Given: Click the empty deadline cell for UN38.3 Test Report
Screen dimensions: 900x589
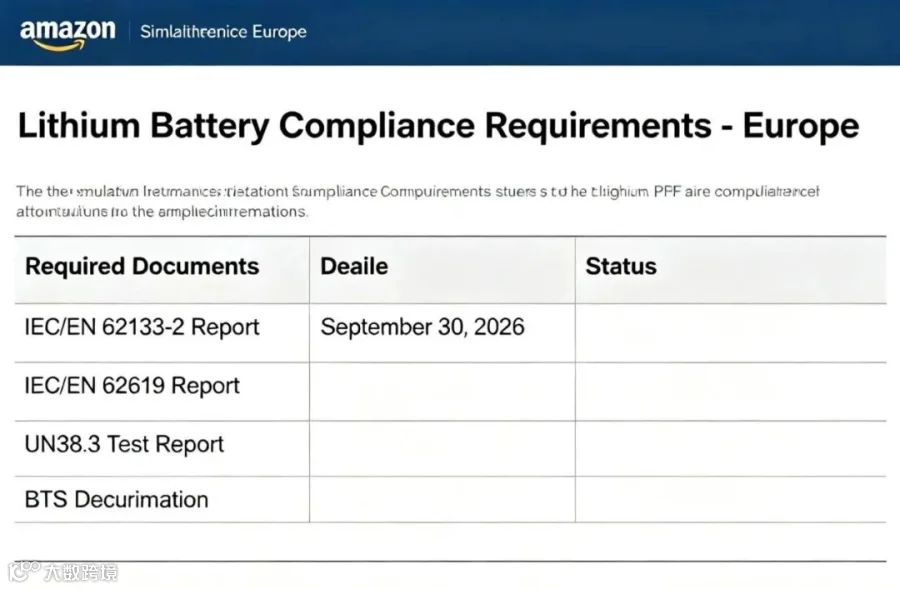Looking at the screenshot, I should (x=443, y=449).
